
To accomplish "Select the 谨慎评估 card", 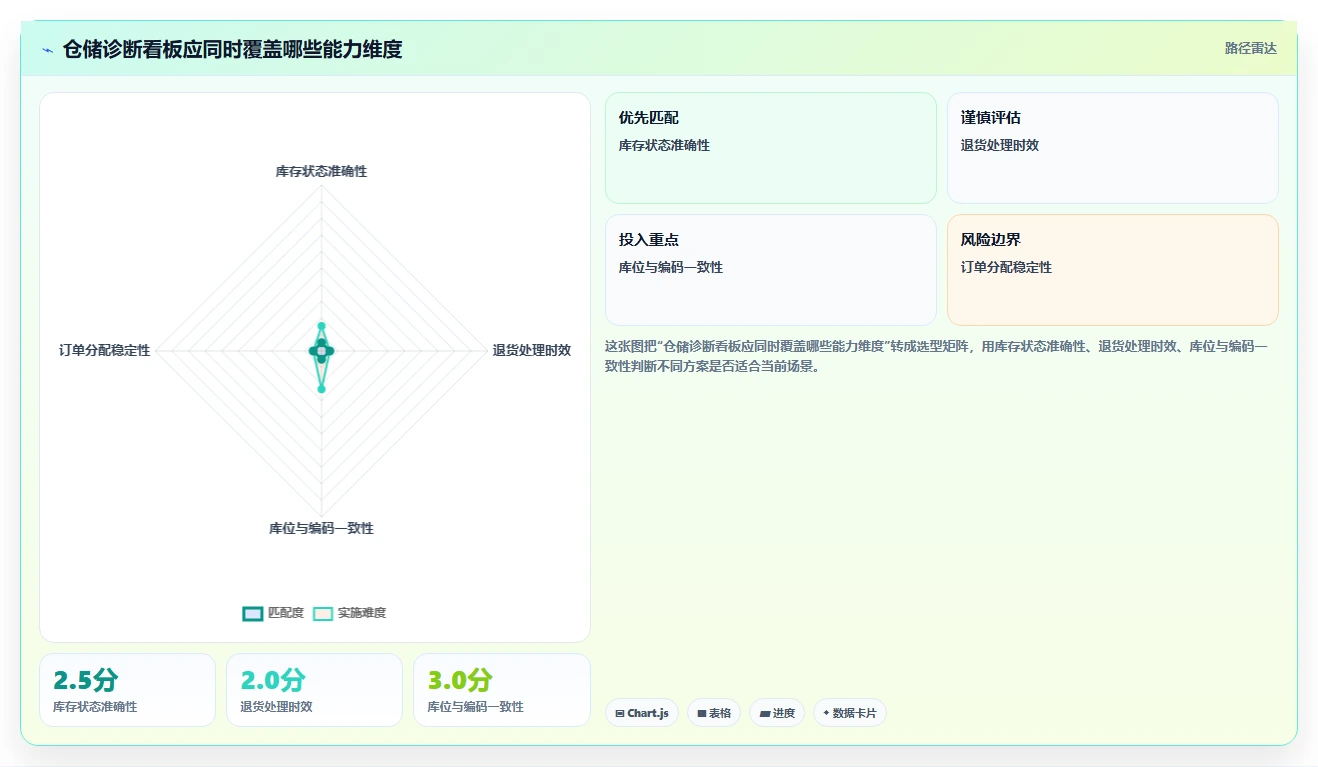I will click(1113, 148).
